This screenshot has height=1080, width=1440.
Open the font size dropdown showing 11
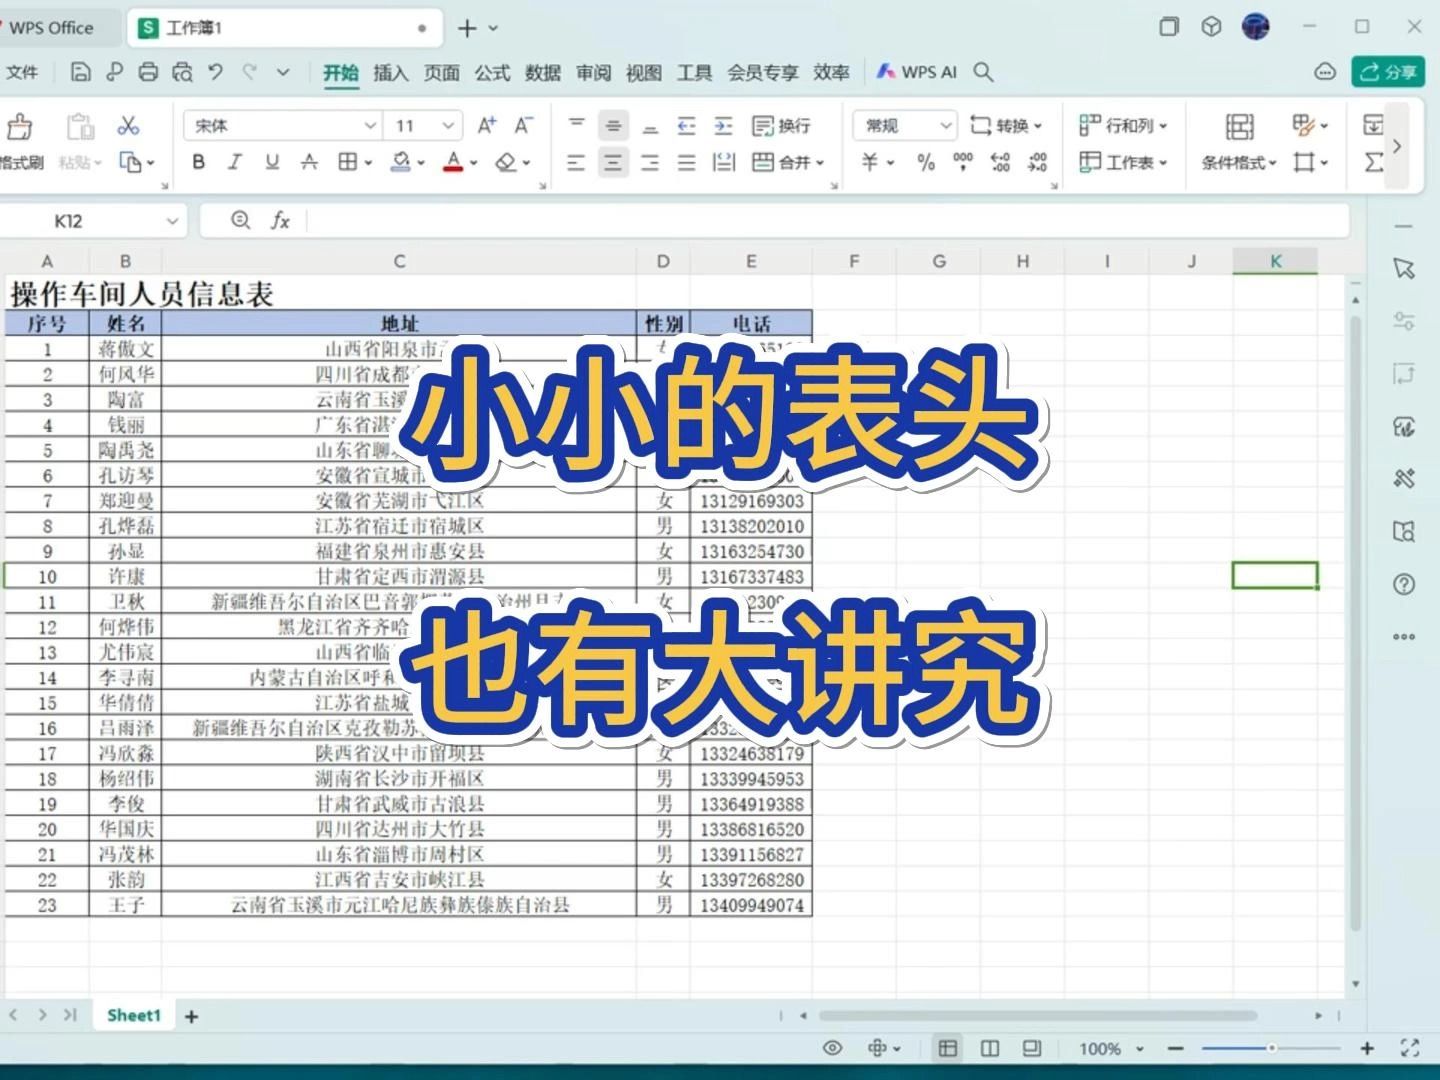(x=425, y=125)
